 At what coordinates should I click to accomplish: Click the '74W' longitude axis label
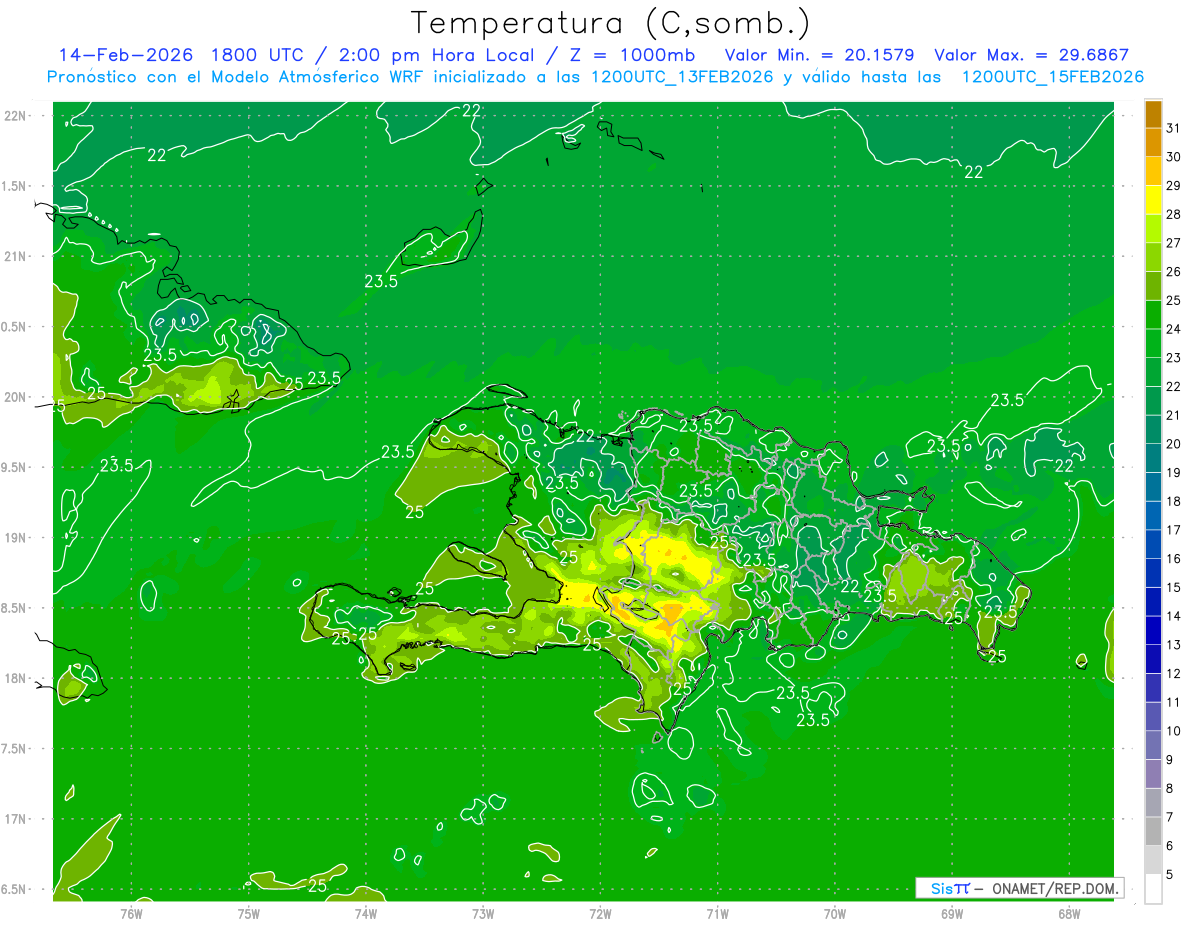[366, 913]
